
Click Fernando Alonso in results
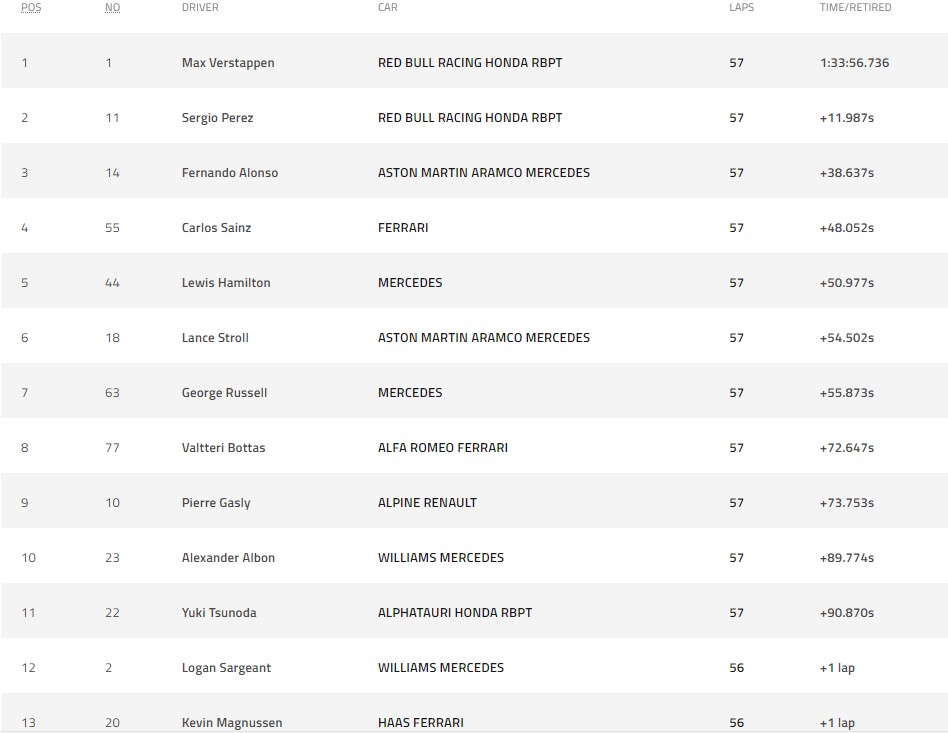[x=230, y=173]
